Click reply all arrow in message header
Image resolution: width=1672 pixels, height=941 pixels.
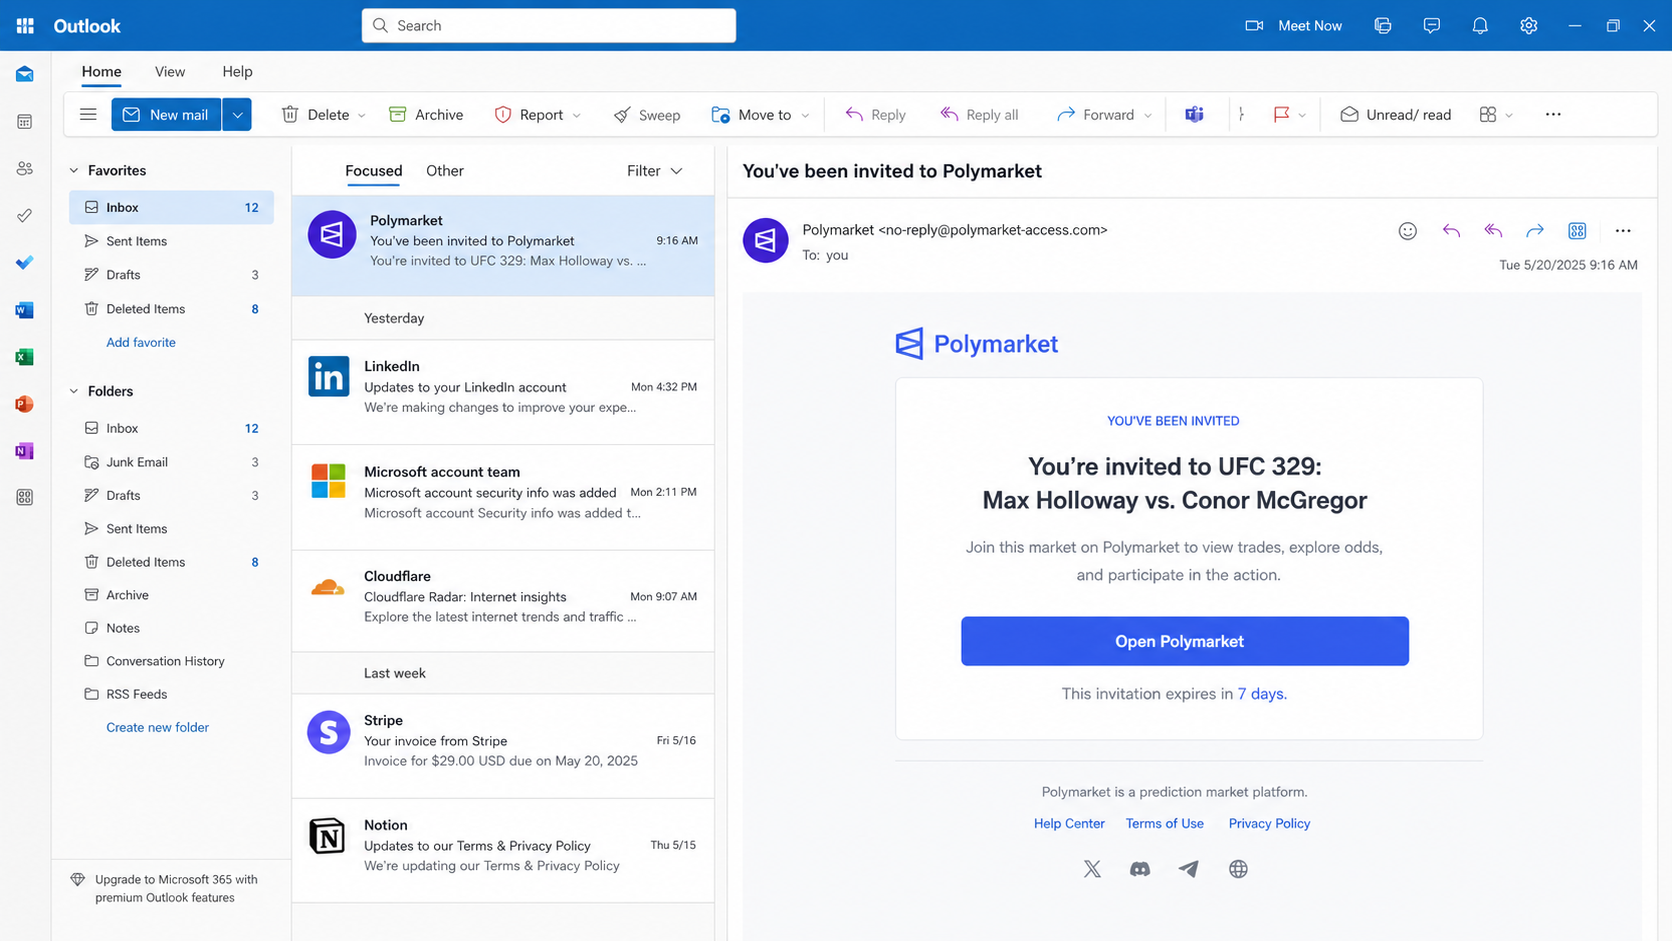pyautogui.click(x=1493, y=231)
